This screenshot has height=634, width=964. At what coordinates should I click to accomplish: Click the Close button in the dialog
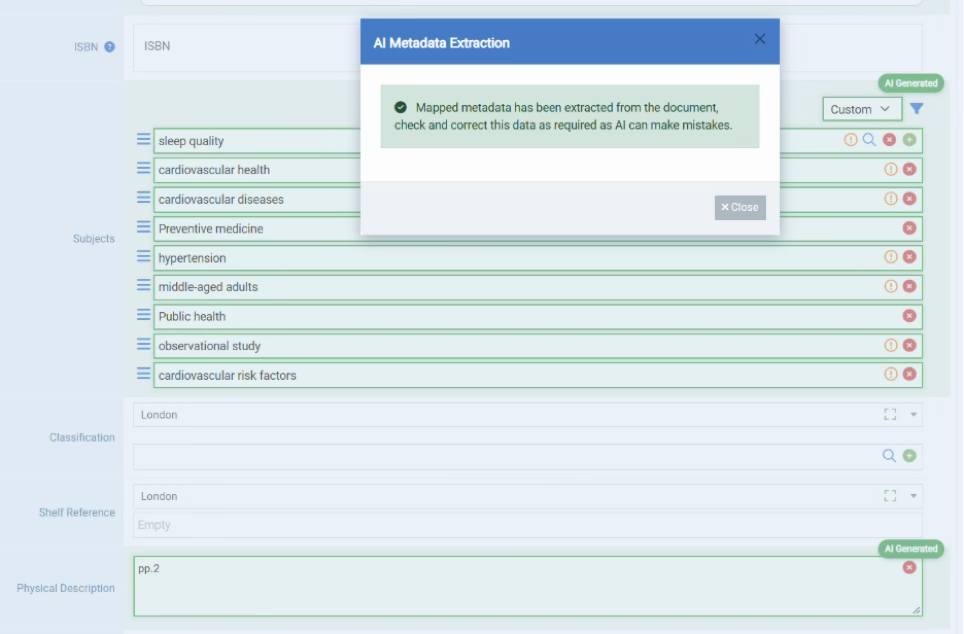pos(740,207)
